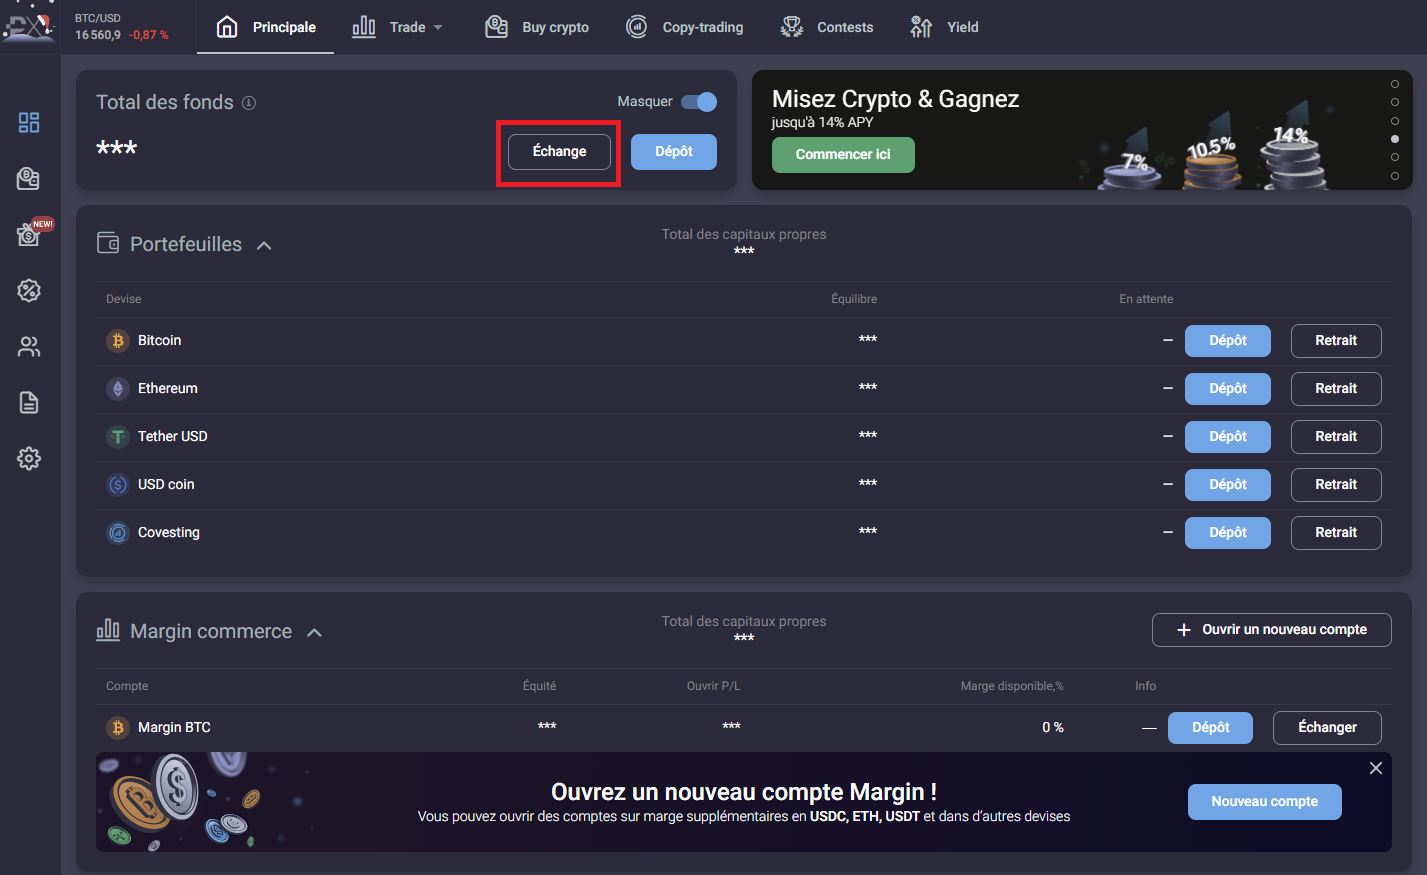1427x875 pixels.
Task: Select the second banner carousel dot
Action: pyautogui.click(x=1395, y=102)
